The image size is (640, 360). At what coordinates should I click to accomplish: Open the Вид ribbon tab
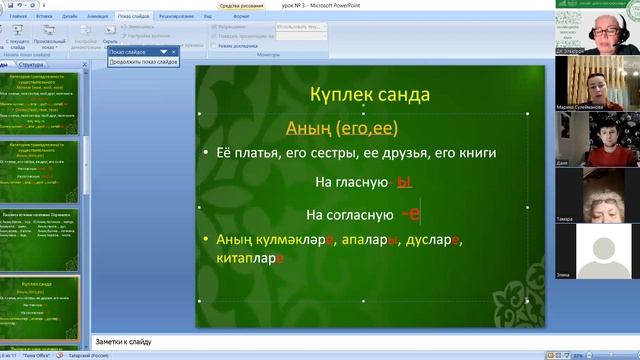coord(208,16)
